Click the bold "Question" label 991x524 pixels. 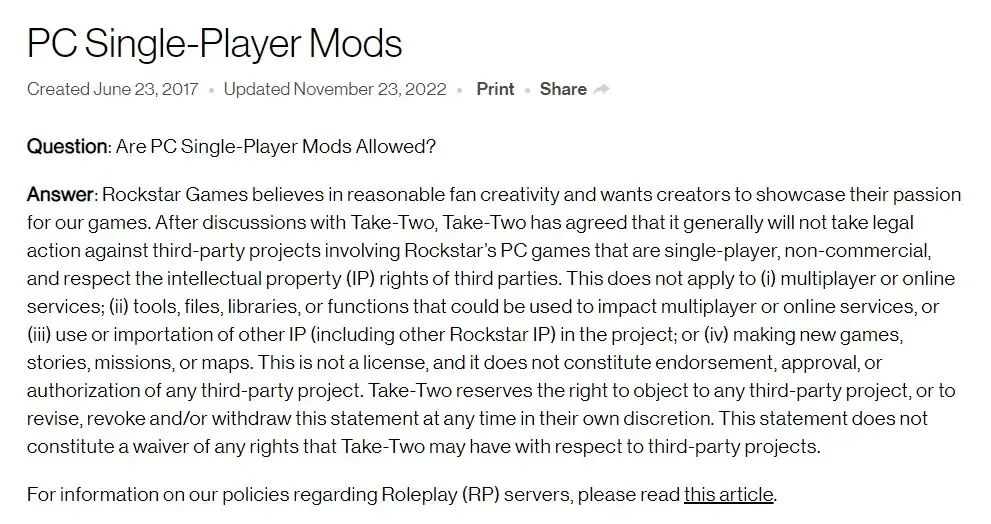(67, 146)
